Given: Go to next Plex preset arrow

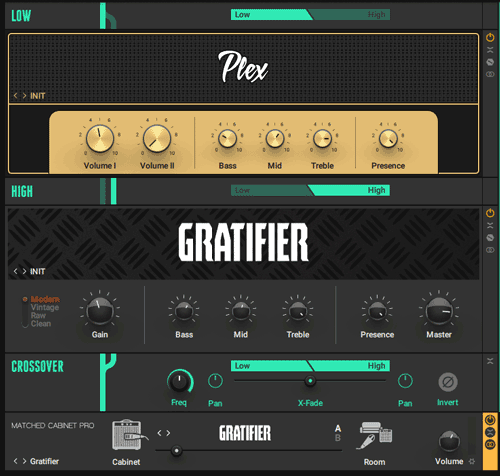Looking at the screenshot, I should click(24, 96).
